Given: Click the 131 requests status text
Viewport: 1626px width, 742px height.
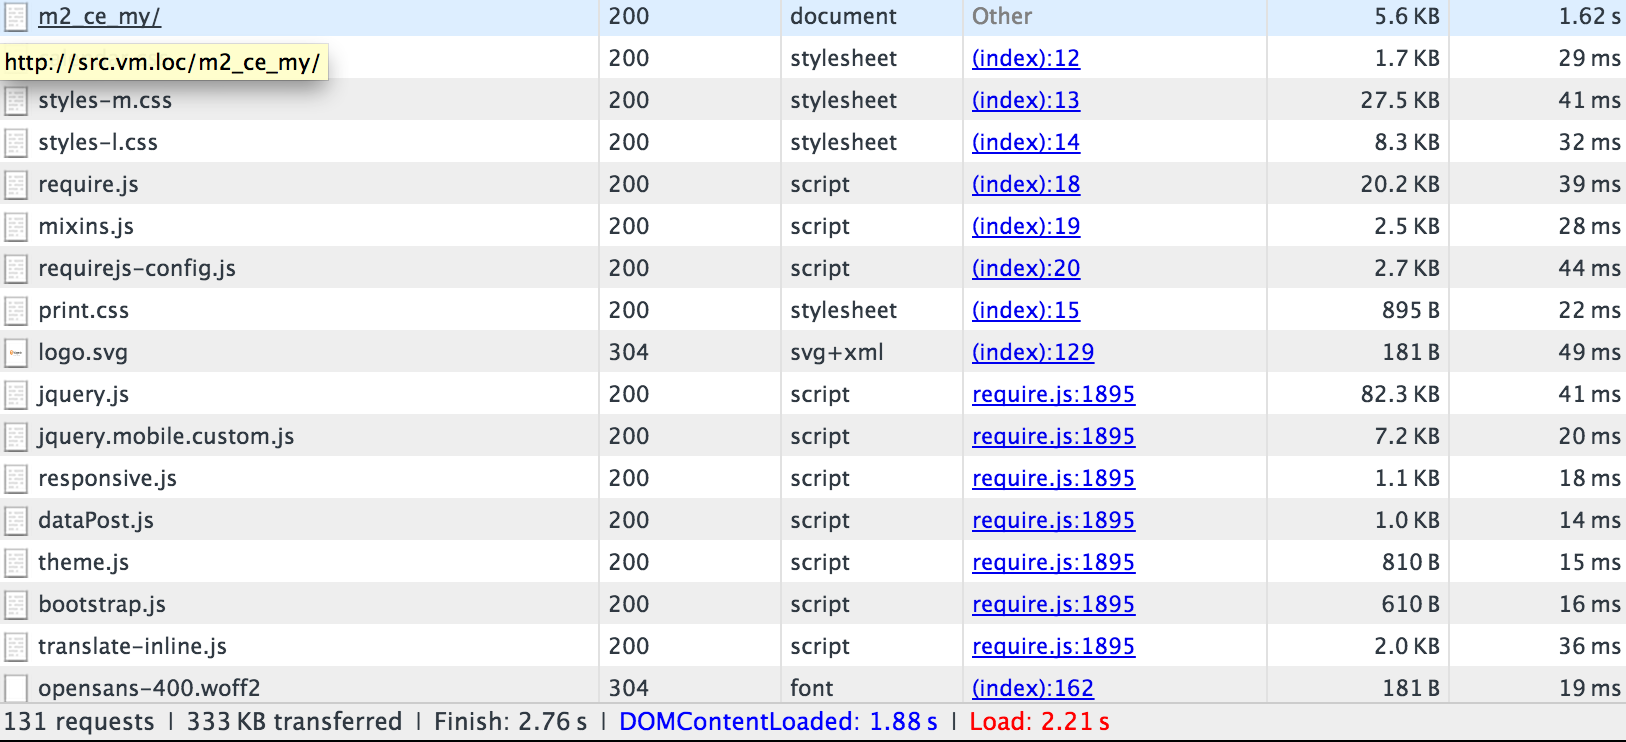Looking at the screenshot, I should coord(79,721).
